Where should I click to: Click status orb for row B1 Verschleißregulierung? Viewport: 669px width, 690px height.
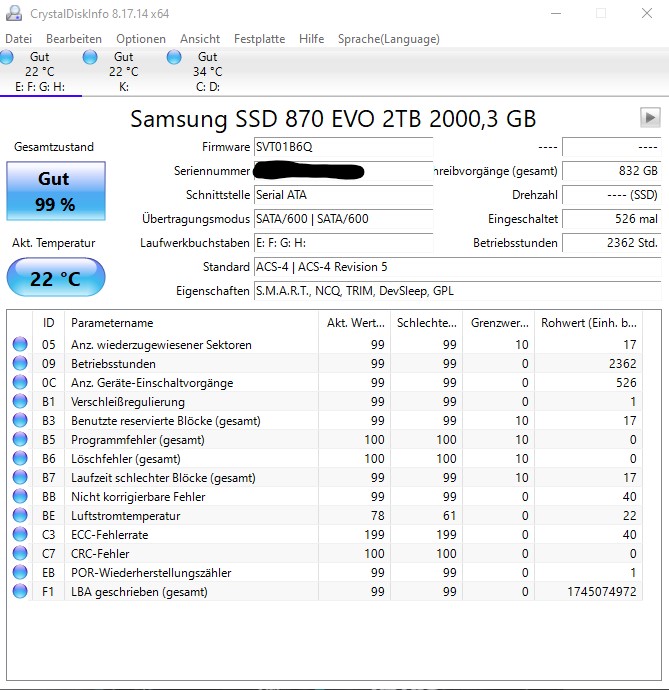pyautogui.click(x=20, y=401)
